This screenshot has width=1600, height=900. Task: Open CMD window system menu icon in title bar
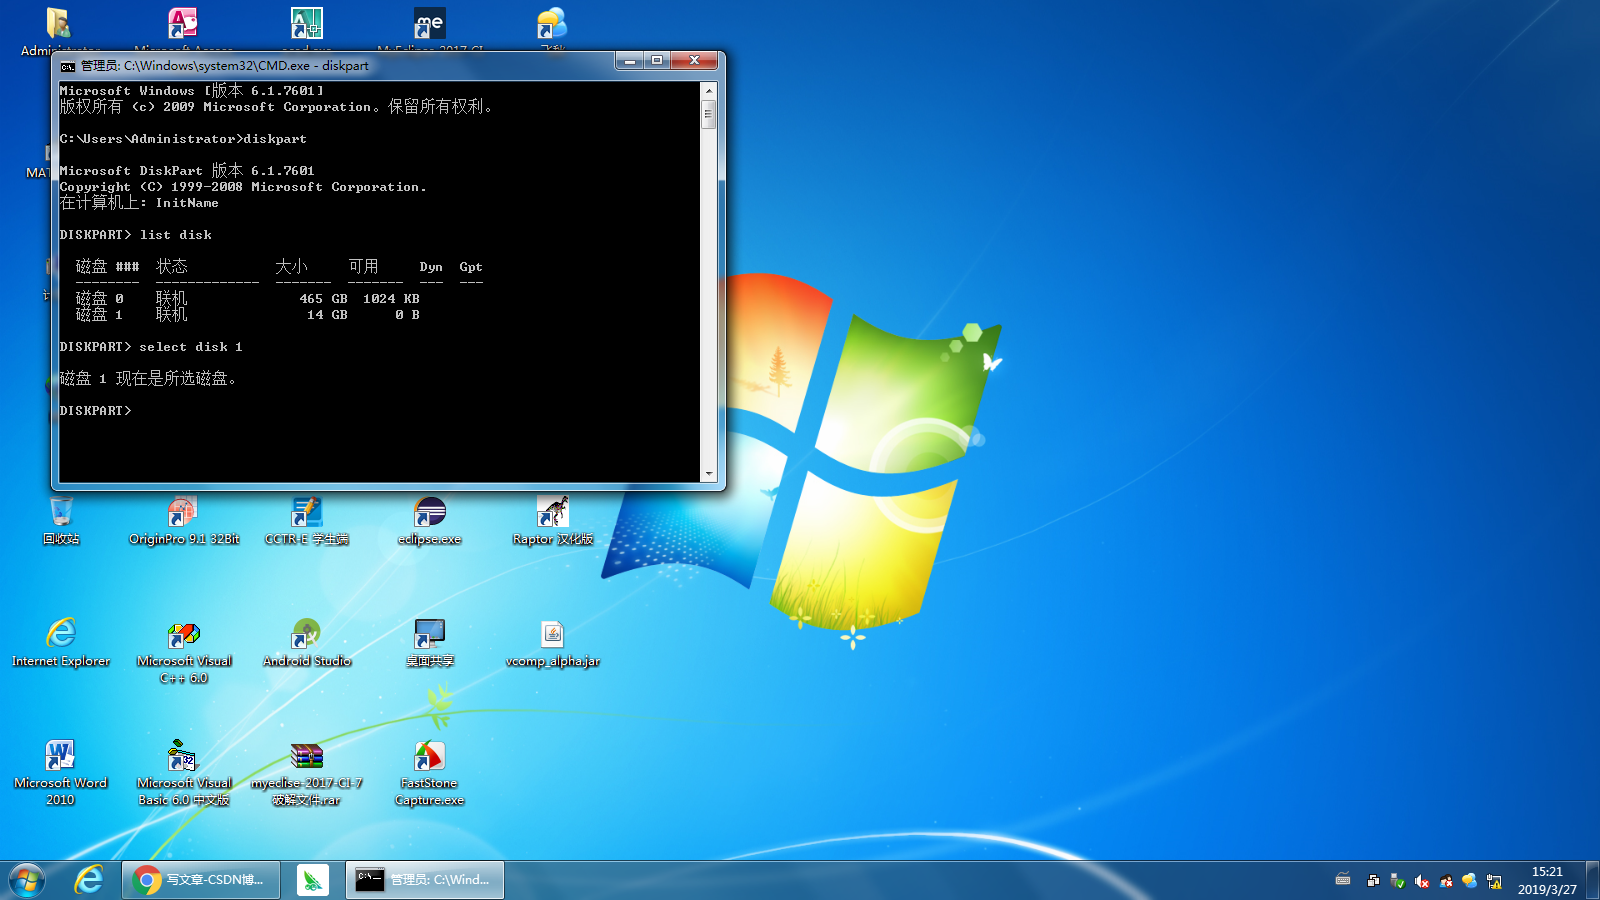pyautogui.click(x=67, y=66)
